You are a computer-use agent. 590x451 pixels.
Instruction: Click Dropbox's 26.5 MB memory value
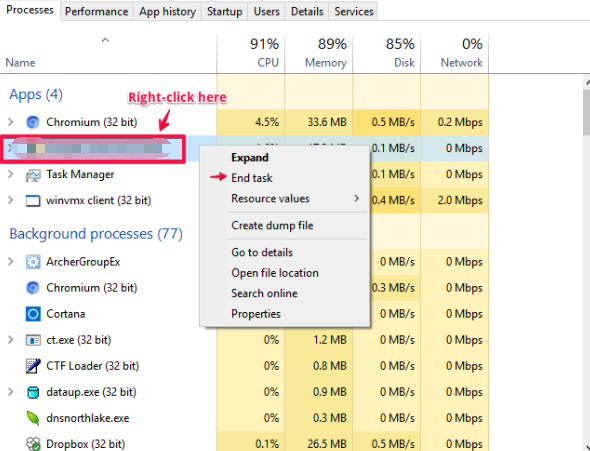(x=327, y=444)
